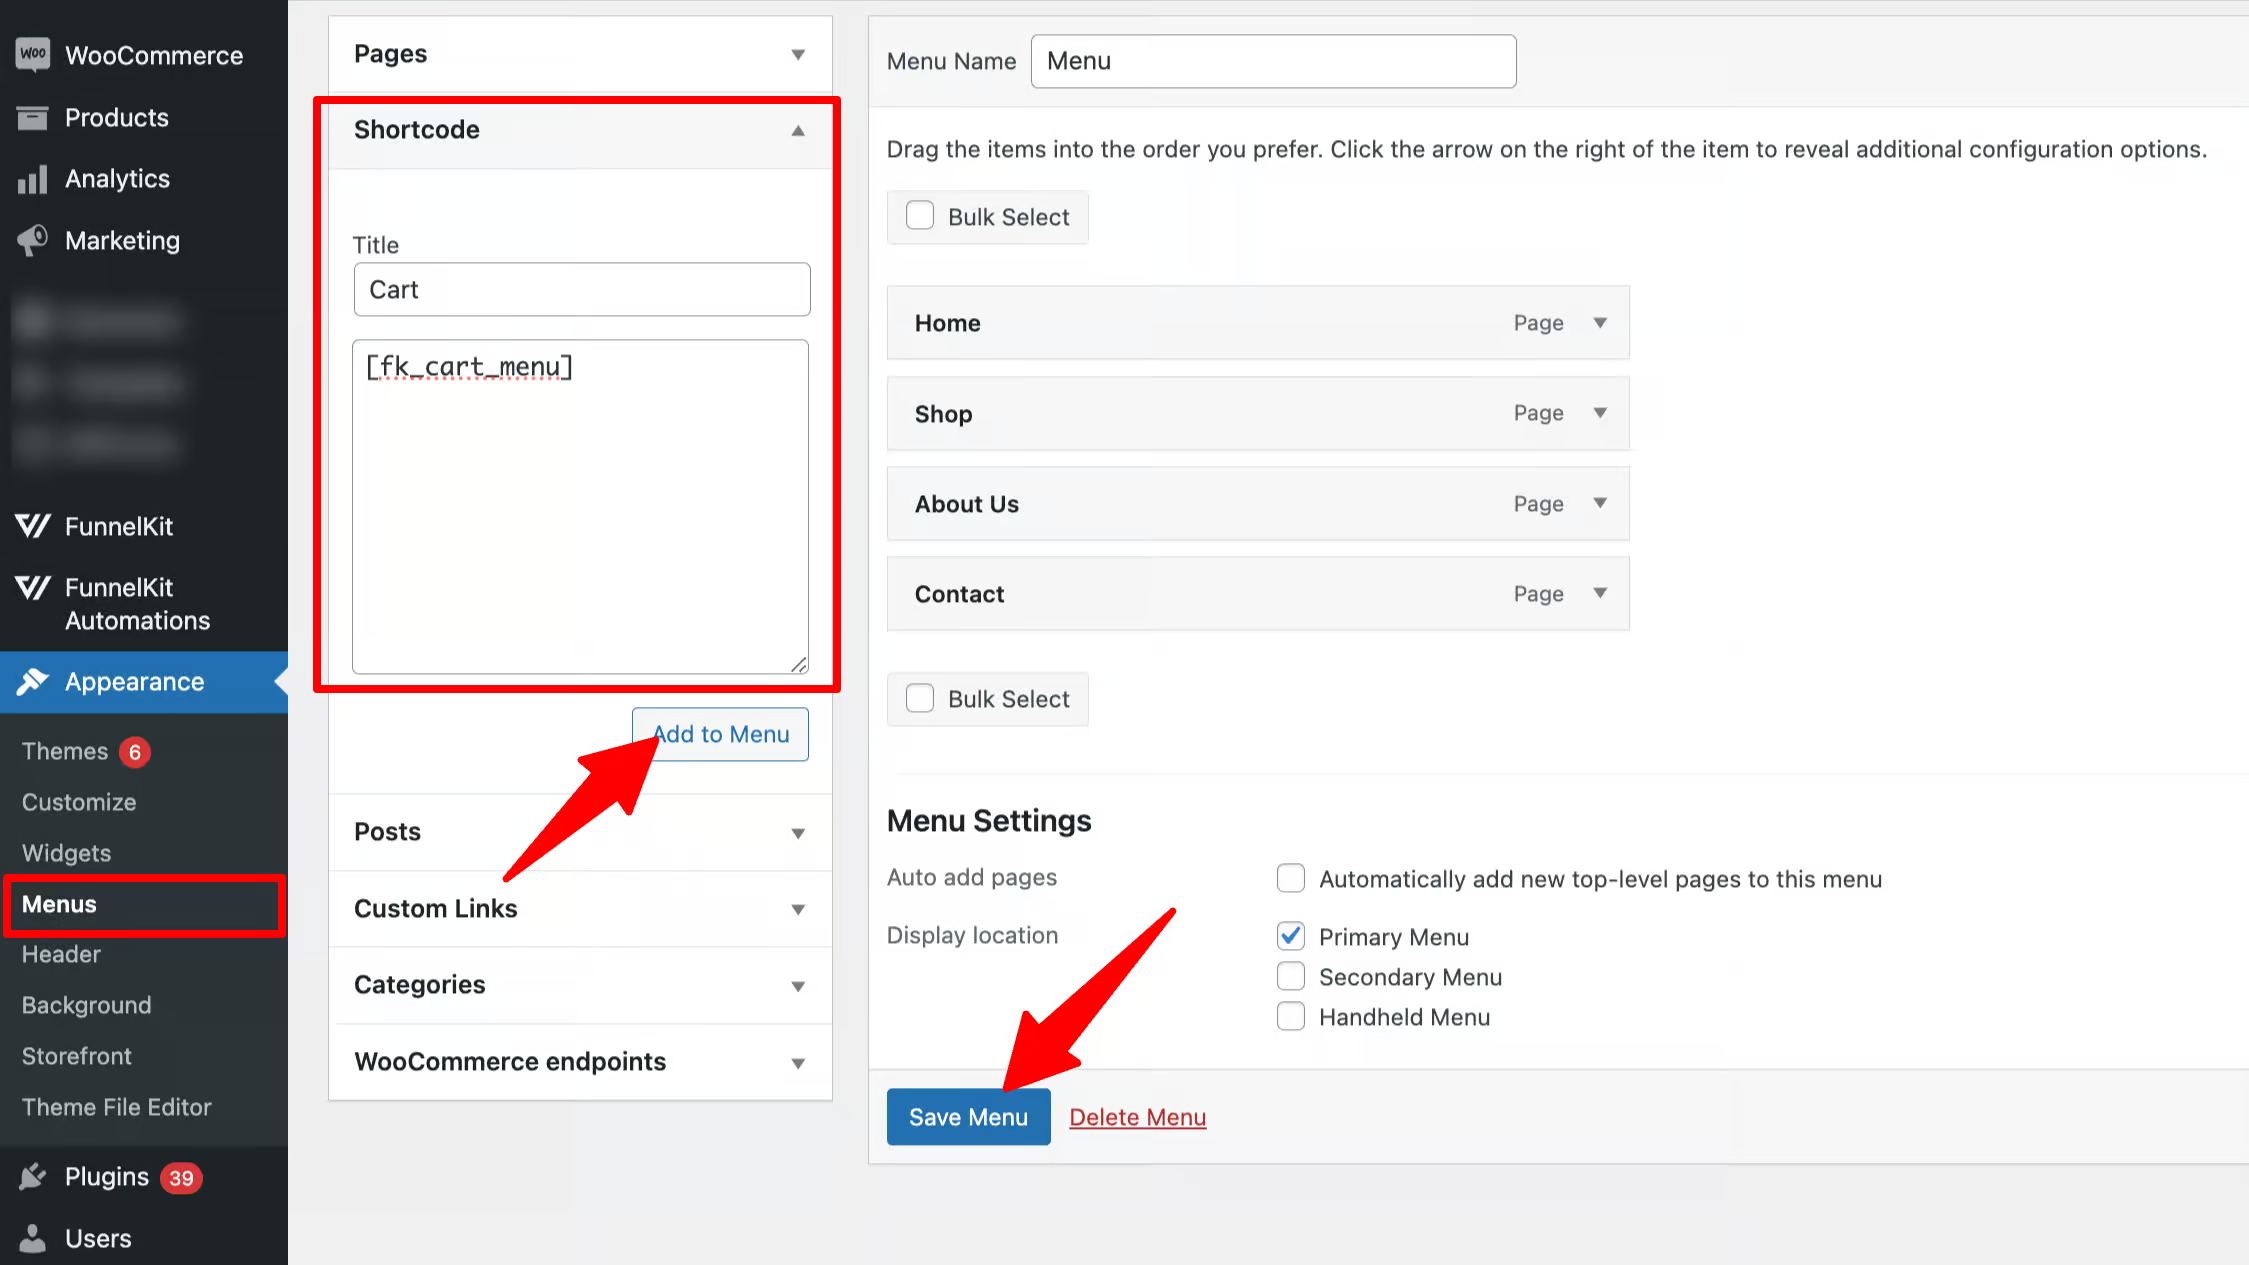Image resolution: width=2249 pixels, height=1265 pixels.
Task: Click the Delete Menu link
Action: 1138,1117
